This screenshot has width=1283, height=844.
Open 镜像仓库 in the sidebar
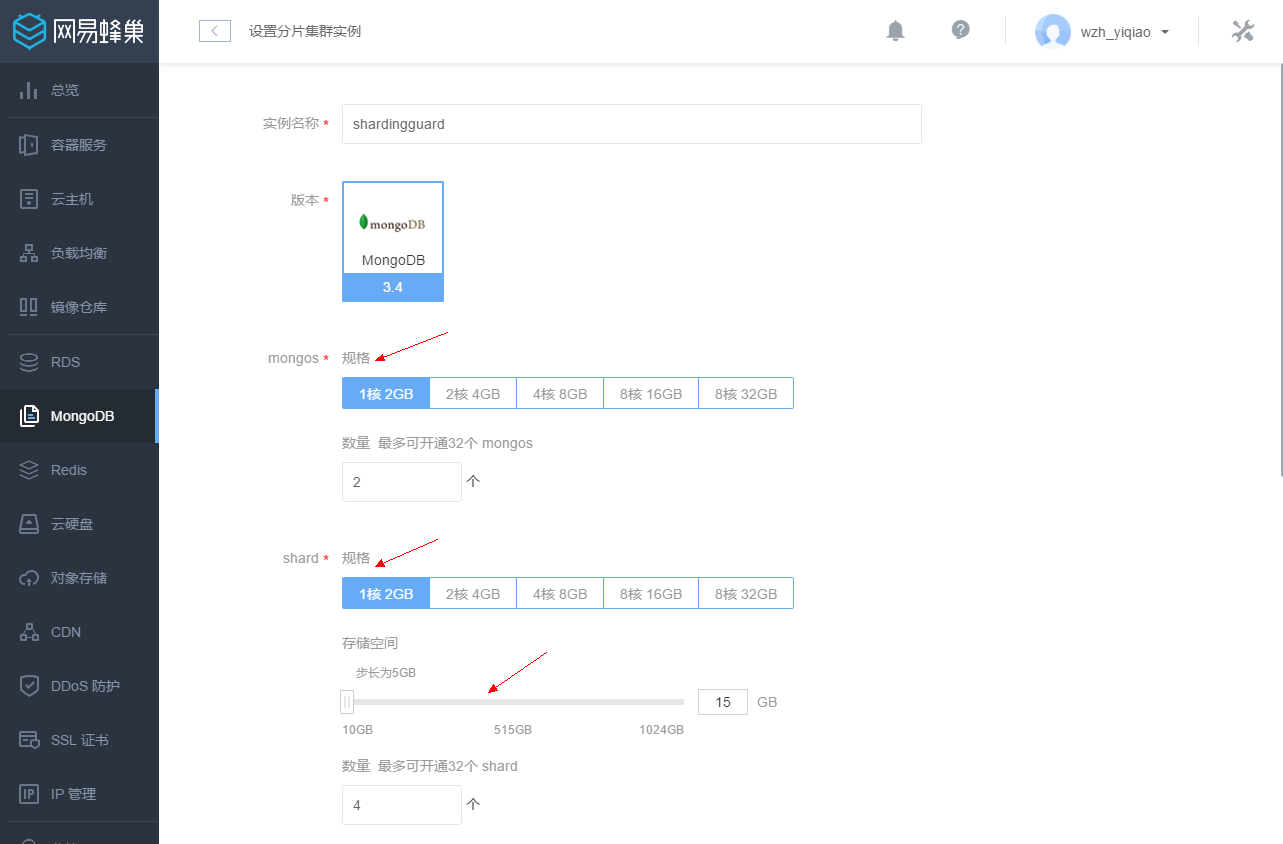coord(79,307)
